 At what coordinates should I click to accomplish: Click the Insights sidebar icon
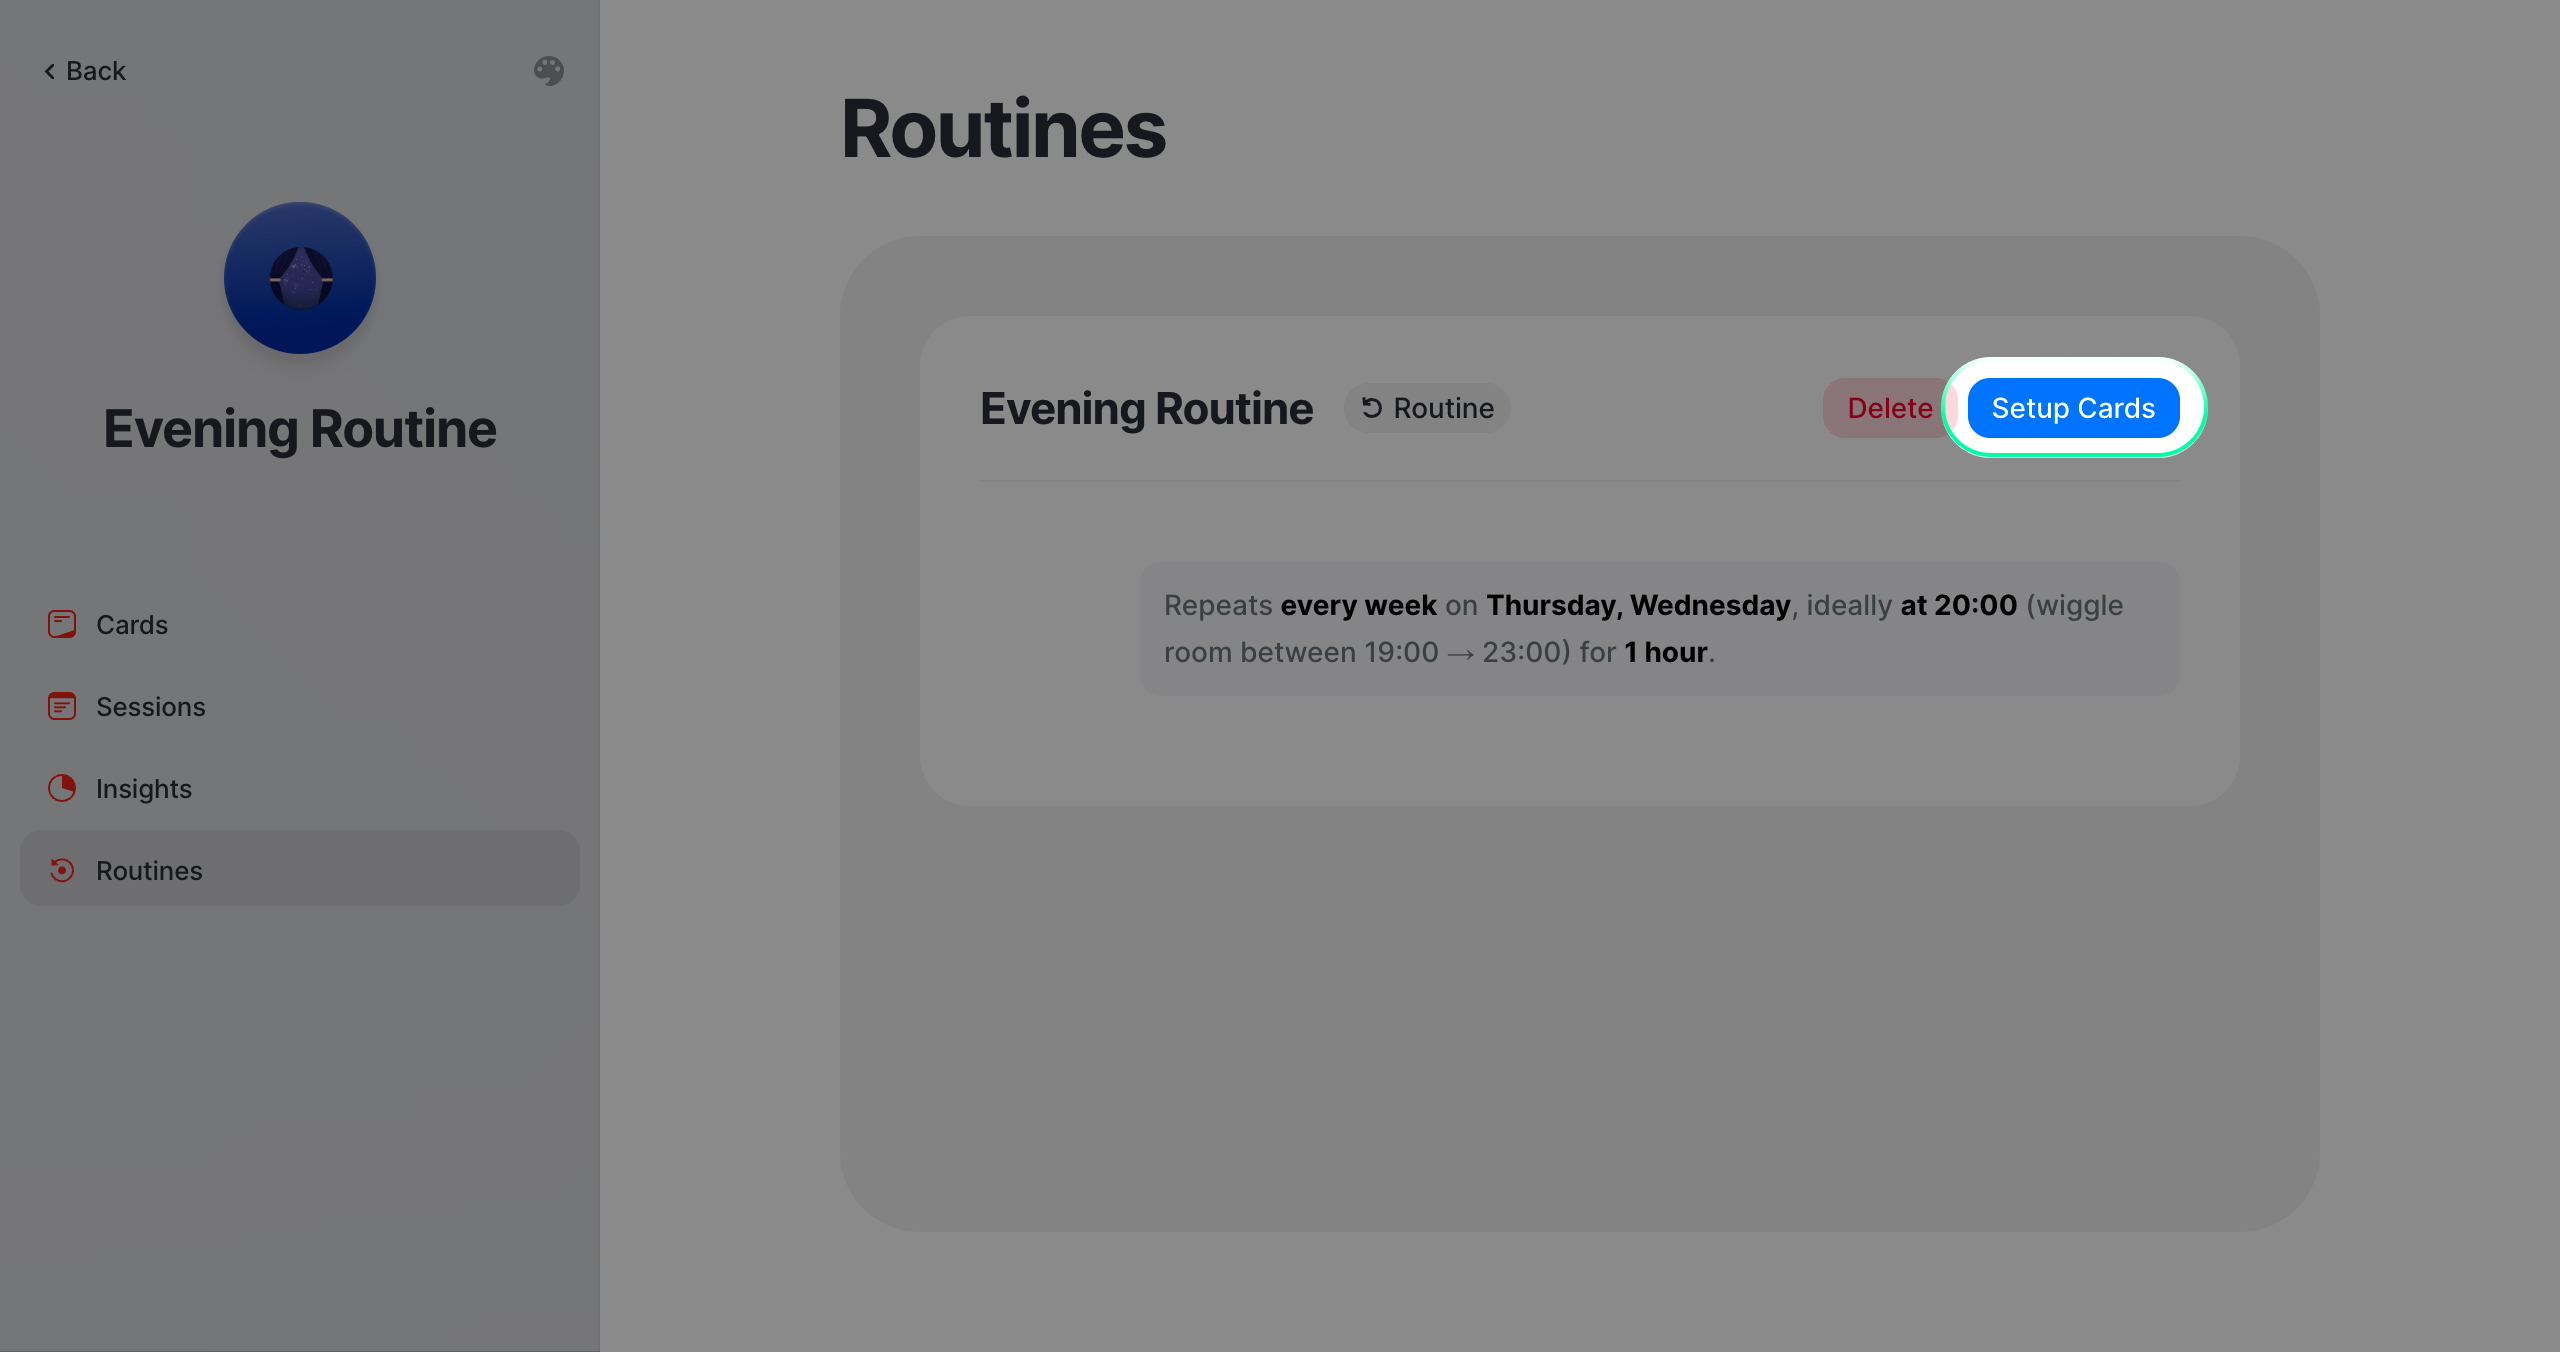coord(61,787)
